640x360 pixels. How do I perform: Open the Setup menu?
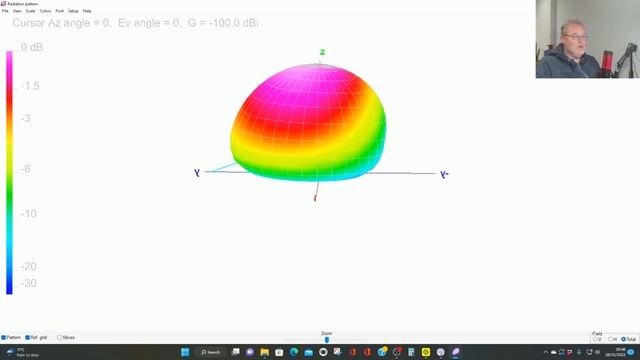(73, 11)
